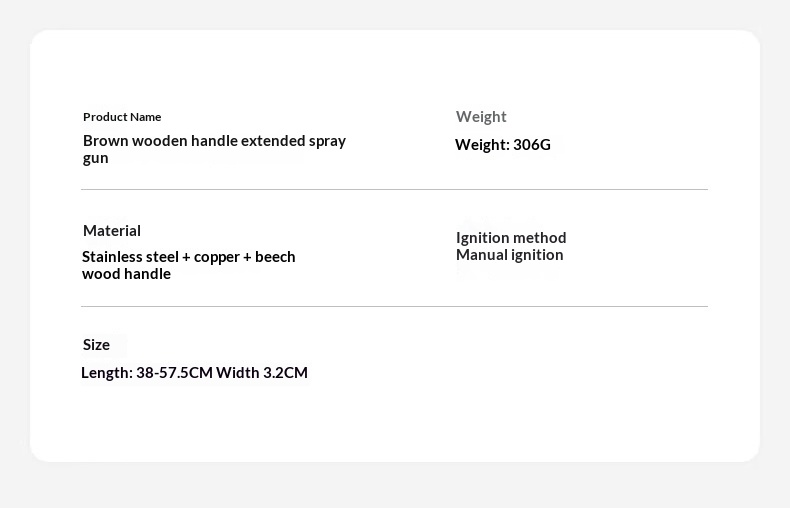Select the Weight: 306G value
790x508 pixels.
point(503,145)
